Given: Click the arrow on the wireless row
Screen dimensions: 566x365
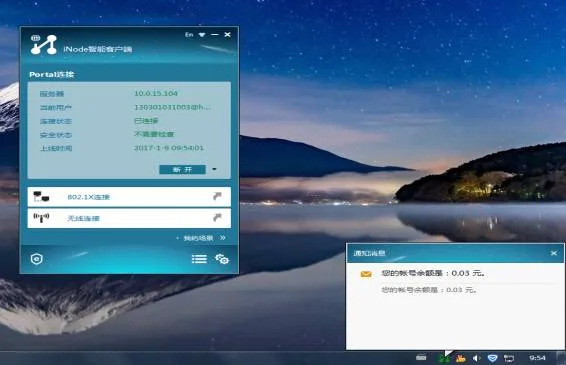Looking at the screenshot, I should (217, 217).
